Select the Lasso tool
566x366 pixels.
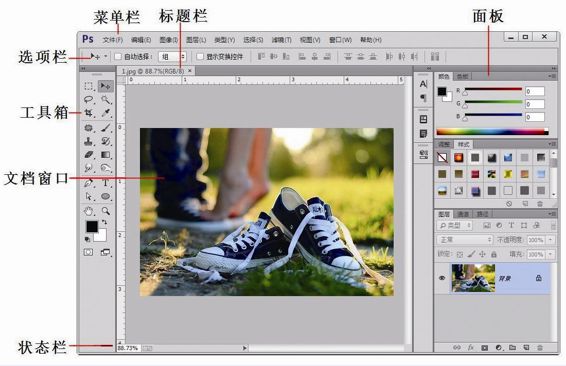(x=89, y=100)
